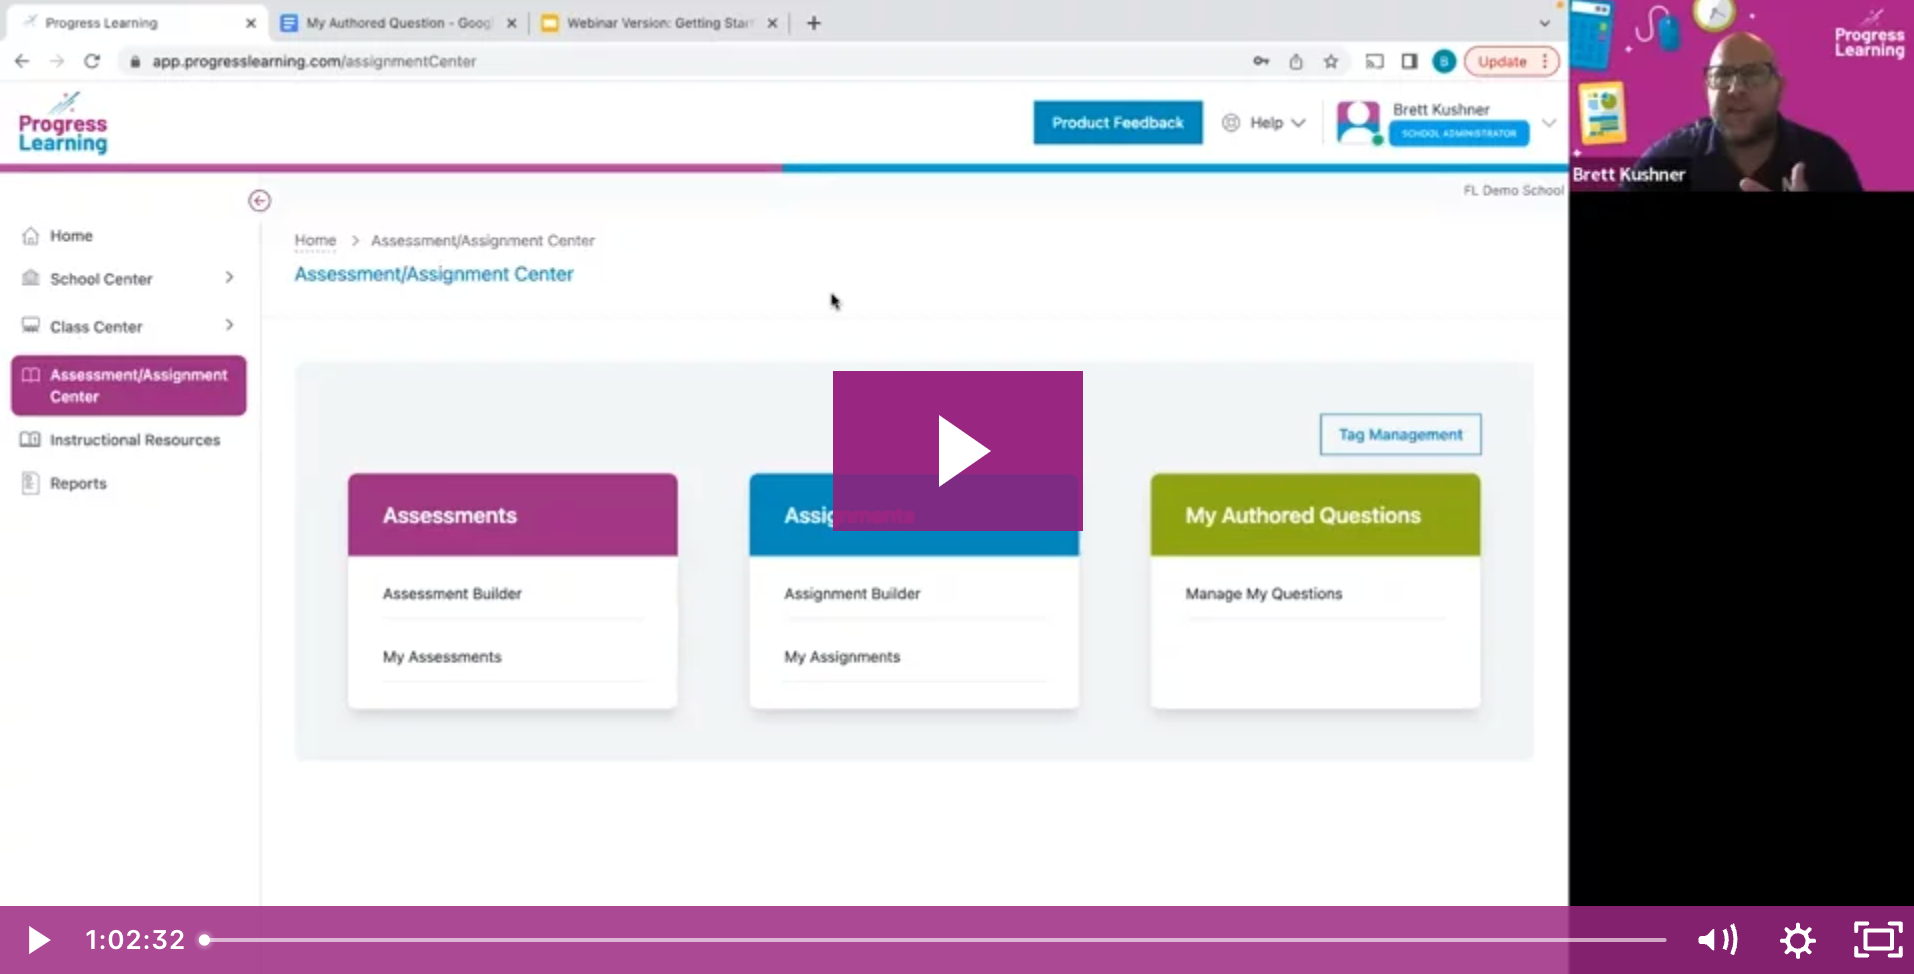Click Brett Kushner's profile avatar
The width and height of the screenshot is (1914, 974).
click(x=1358, y=122)
